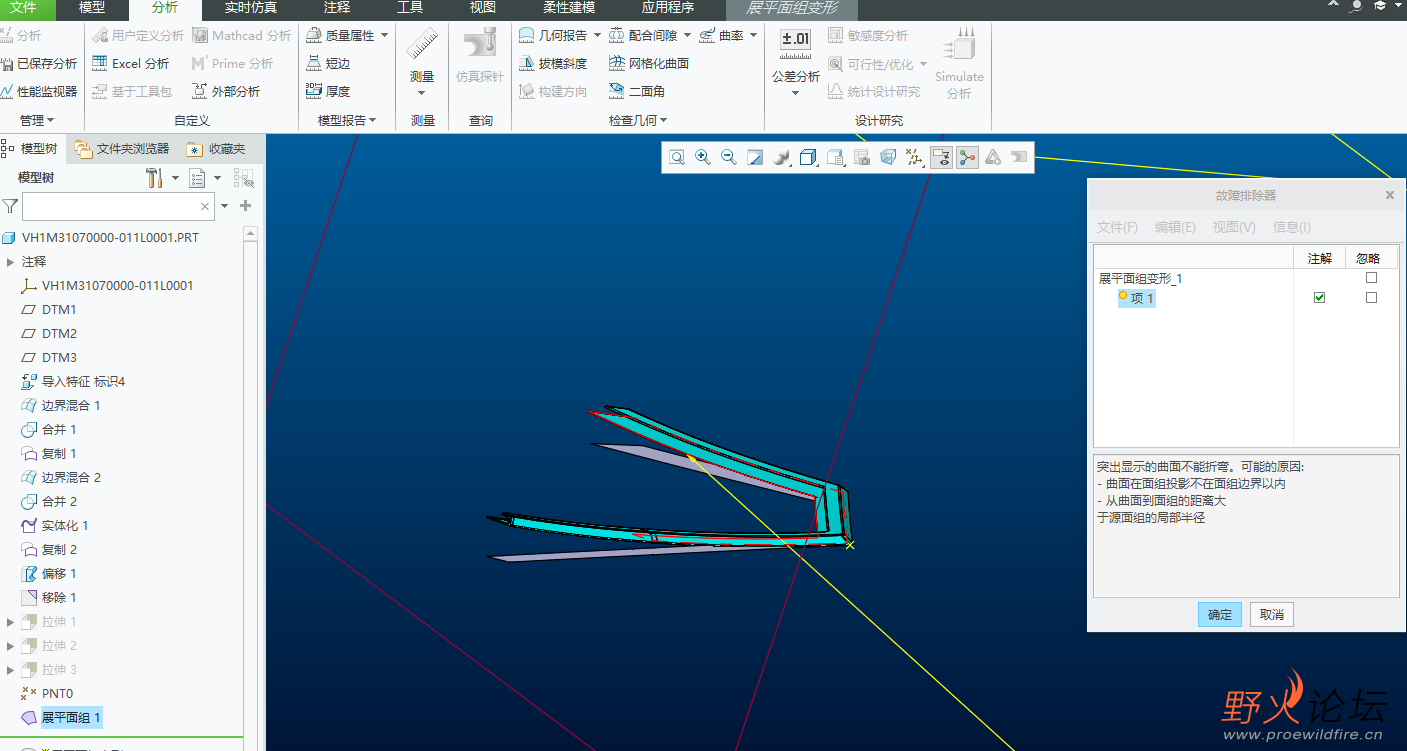The height and width of the screenshot is (751, 1407).
Task: Click the 取消 button in Troubleshooter
Action: coord(1272,615)
